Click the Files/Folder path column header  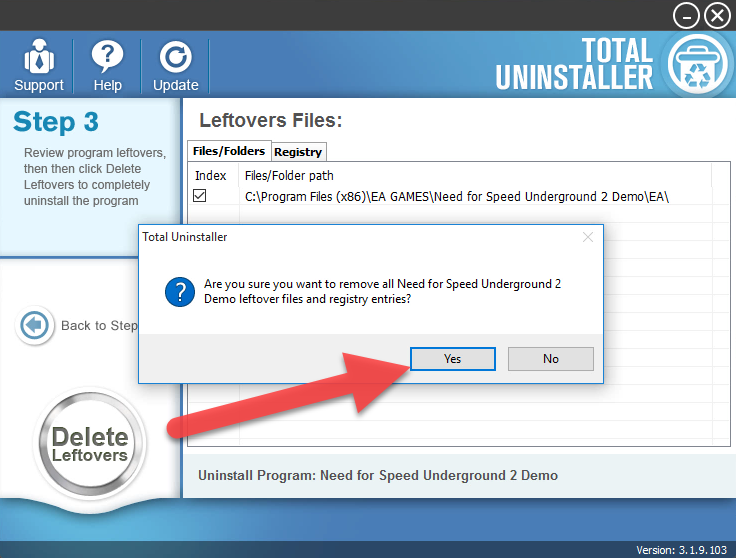289,176
